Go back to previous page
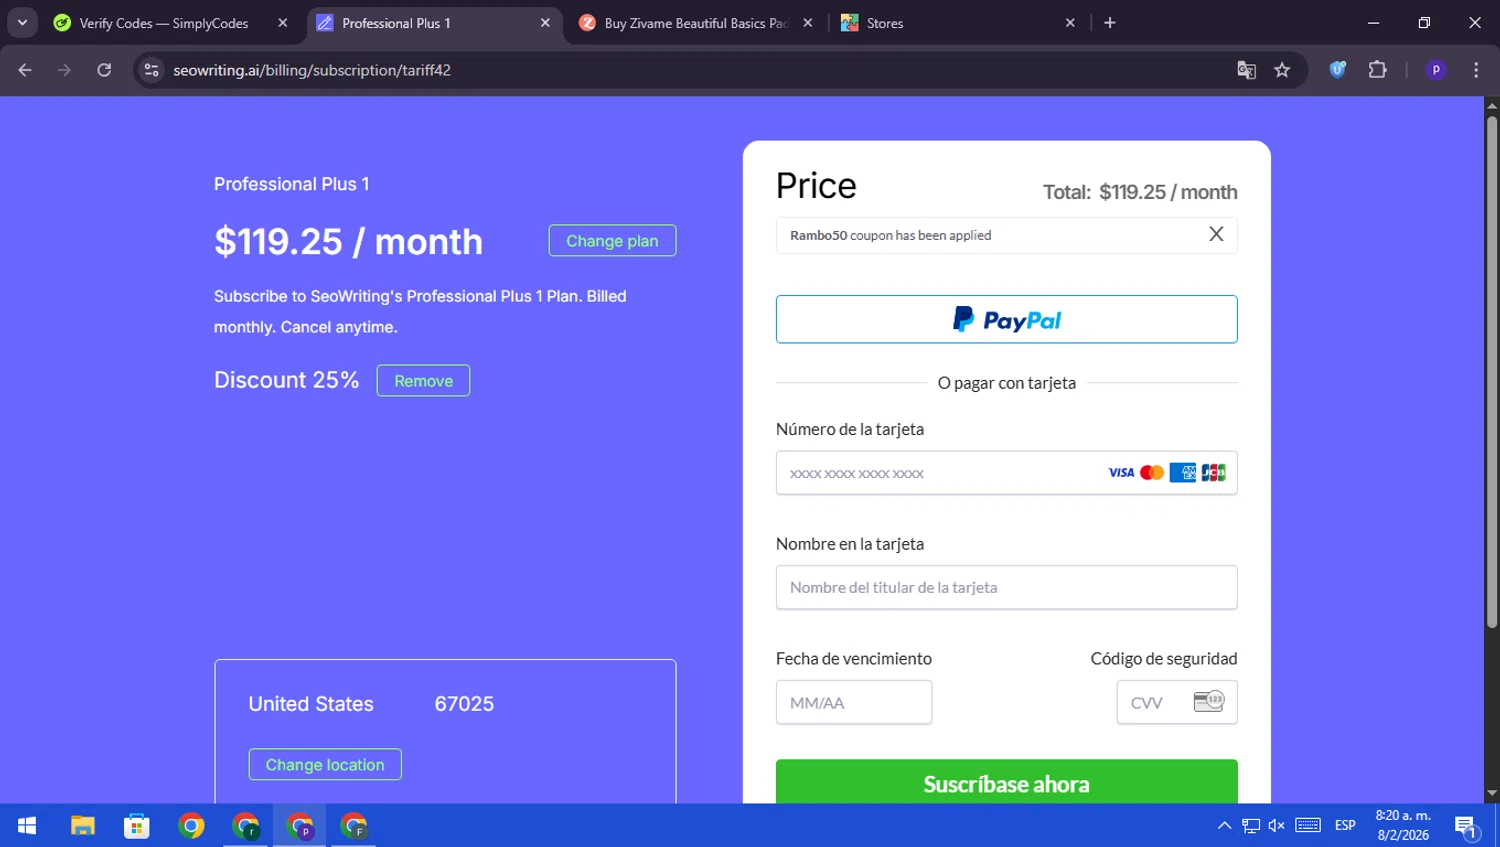This screenshot has height=847, width=1500. [x=25, y=70]
